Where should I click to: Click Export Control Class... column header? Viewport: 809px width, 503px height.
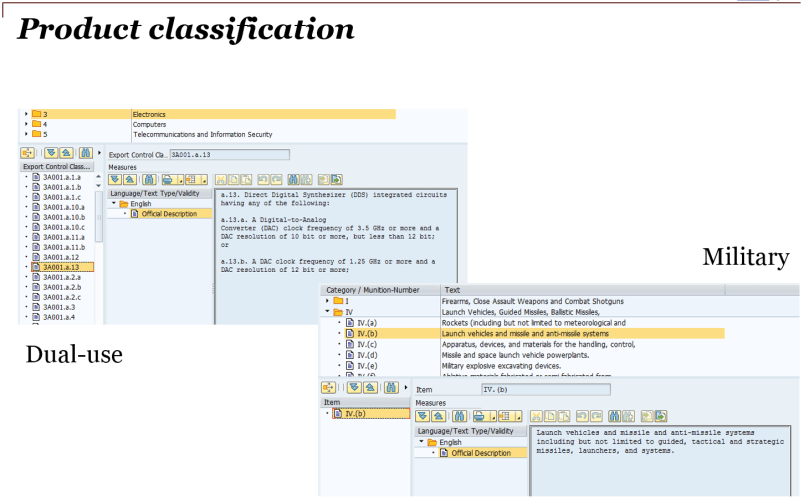tap(57, 167)
